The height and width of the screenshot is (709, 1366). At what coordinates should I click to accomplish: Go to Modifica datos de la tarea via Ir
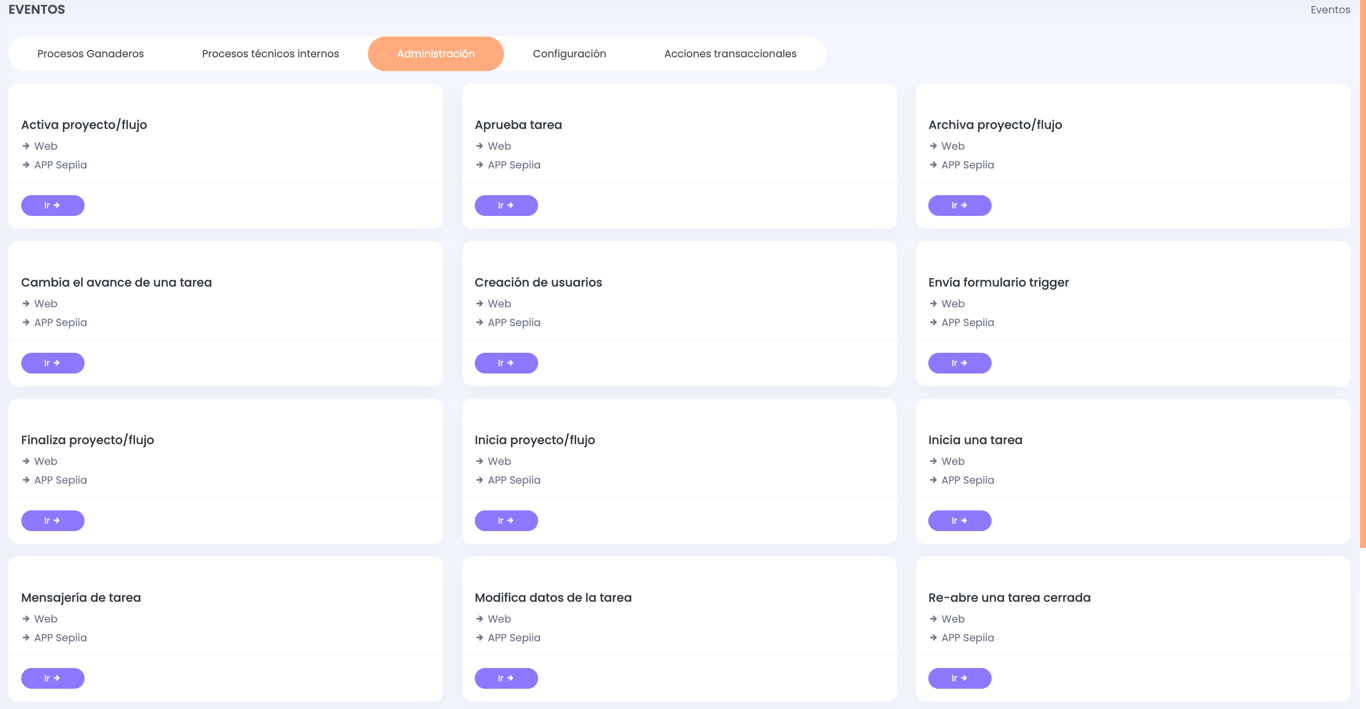coord(506,678)
